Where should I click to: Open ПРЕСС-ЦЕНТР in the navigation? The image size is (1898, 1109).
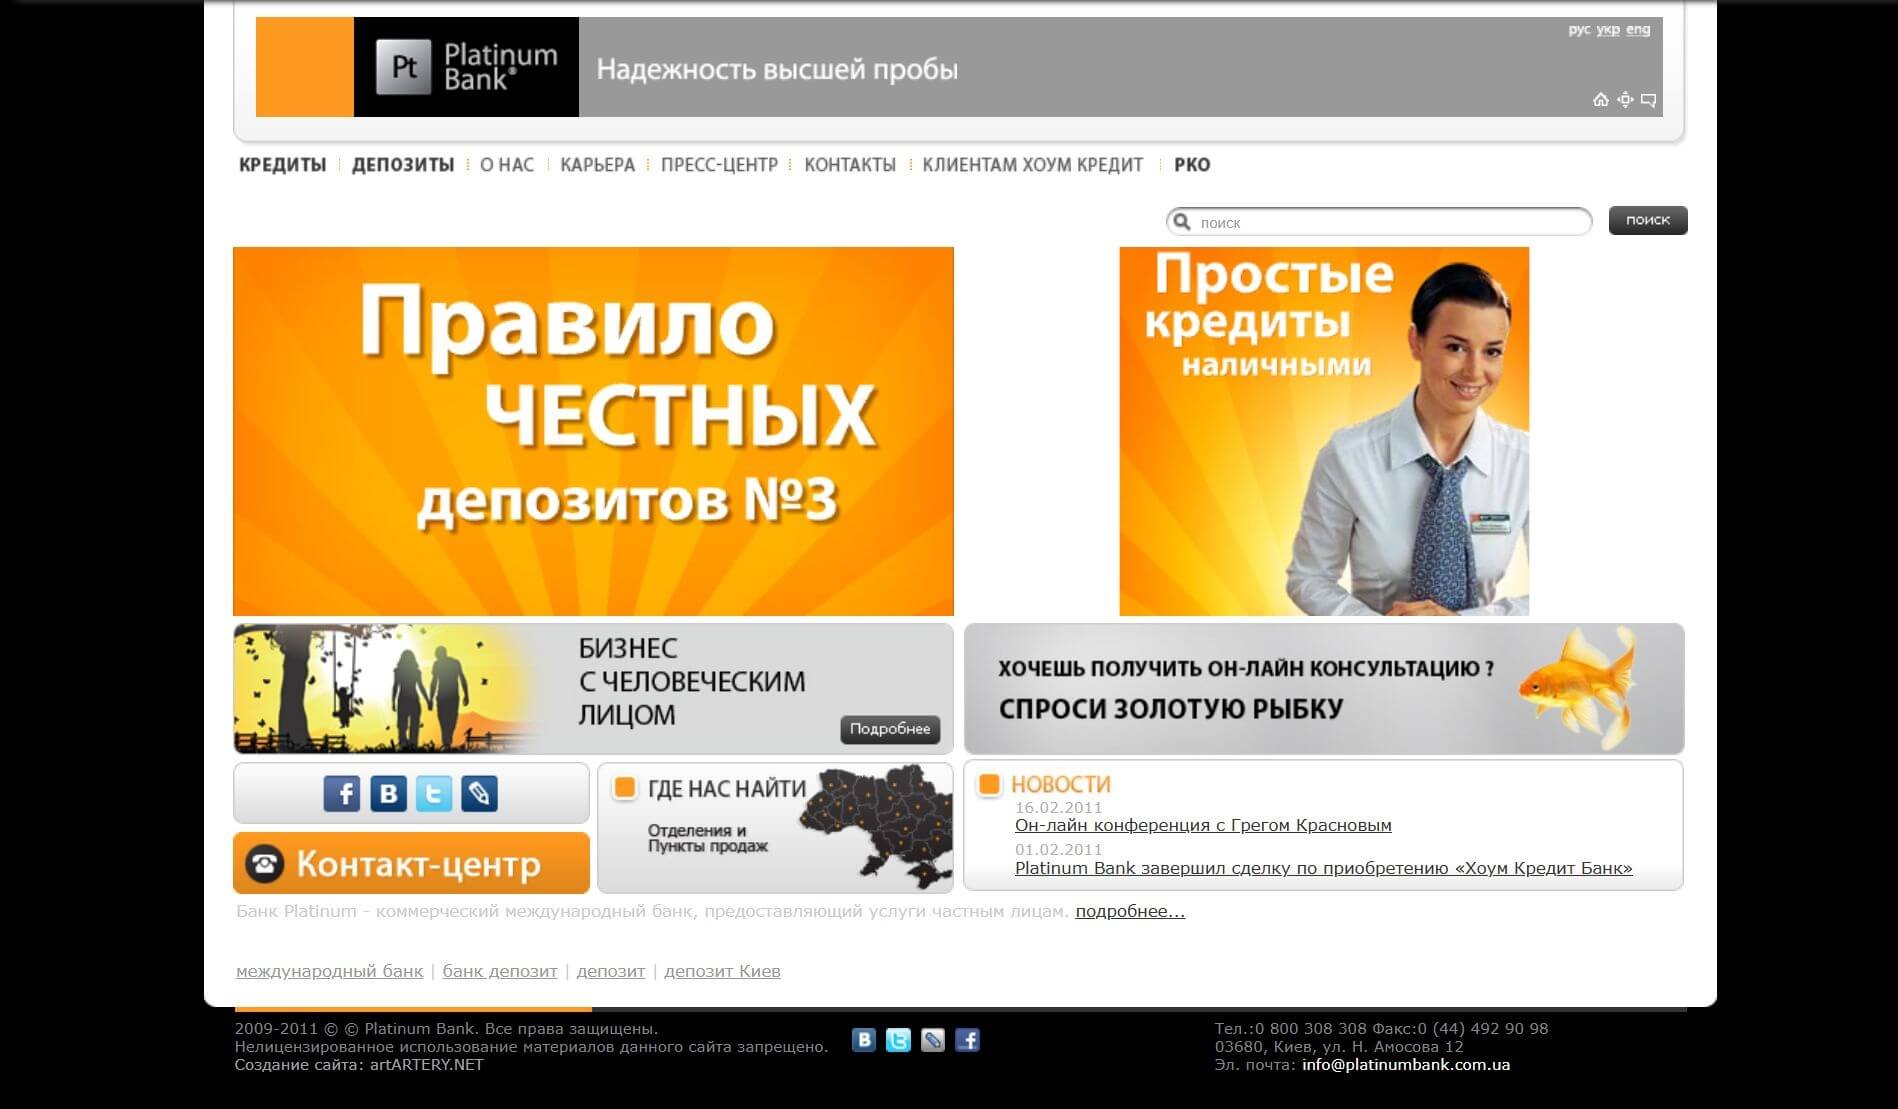(x=719, y=165)
